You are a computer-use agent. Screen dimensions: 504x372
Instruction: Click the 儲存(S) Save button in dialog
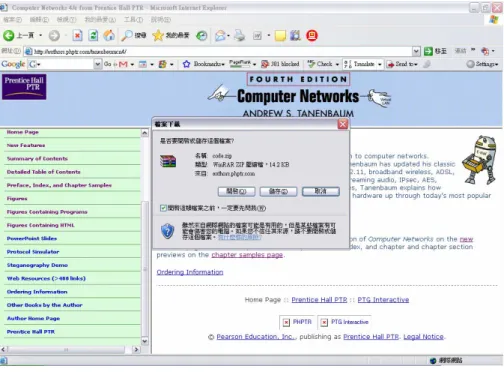coord(278,191)
